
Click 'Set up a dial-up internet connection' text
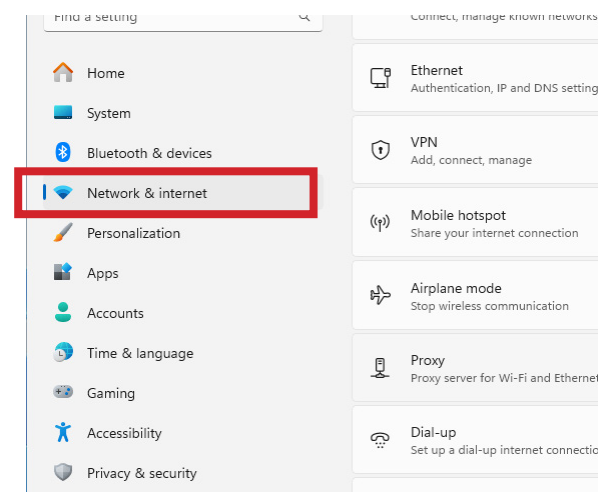tap(504, 450)
